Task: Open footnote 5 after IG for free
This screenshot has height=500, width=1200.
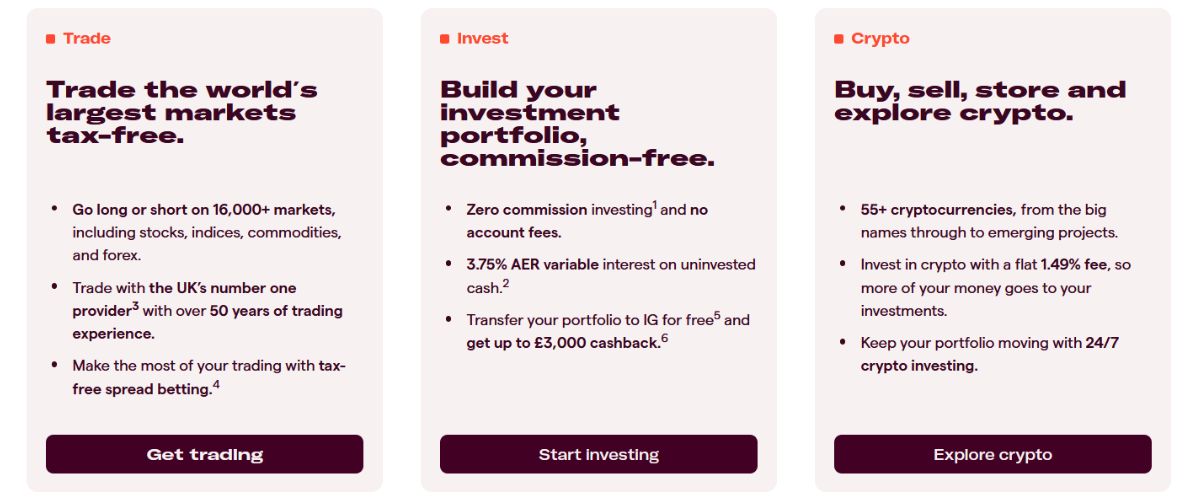Action: 717,316
